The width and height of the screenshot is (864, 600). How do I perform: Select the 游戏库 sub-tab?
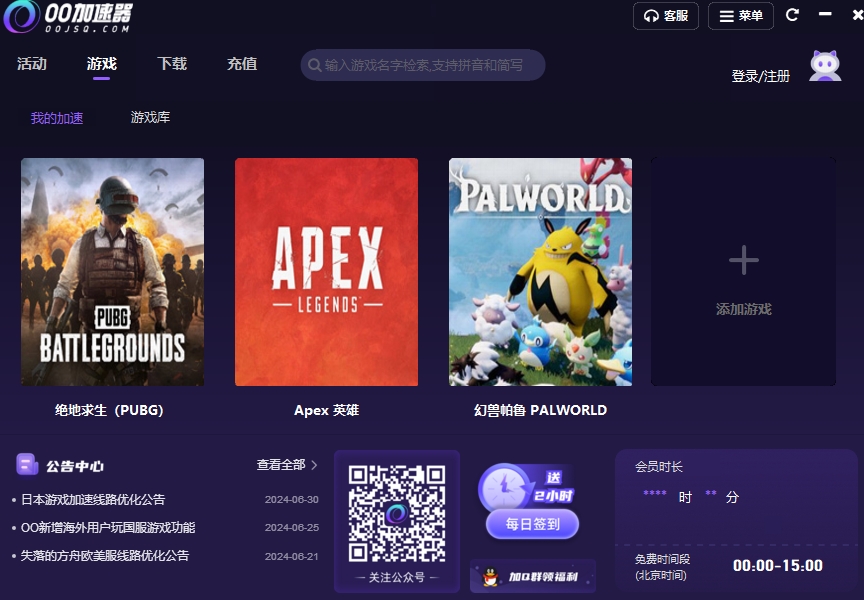point(150,117)
